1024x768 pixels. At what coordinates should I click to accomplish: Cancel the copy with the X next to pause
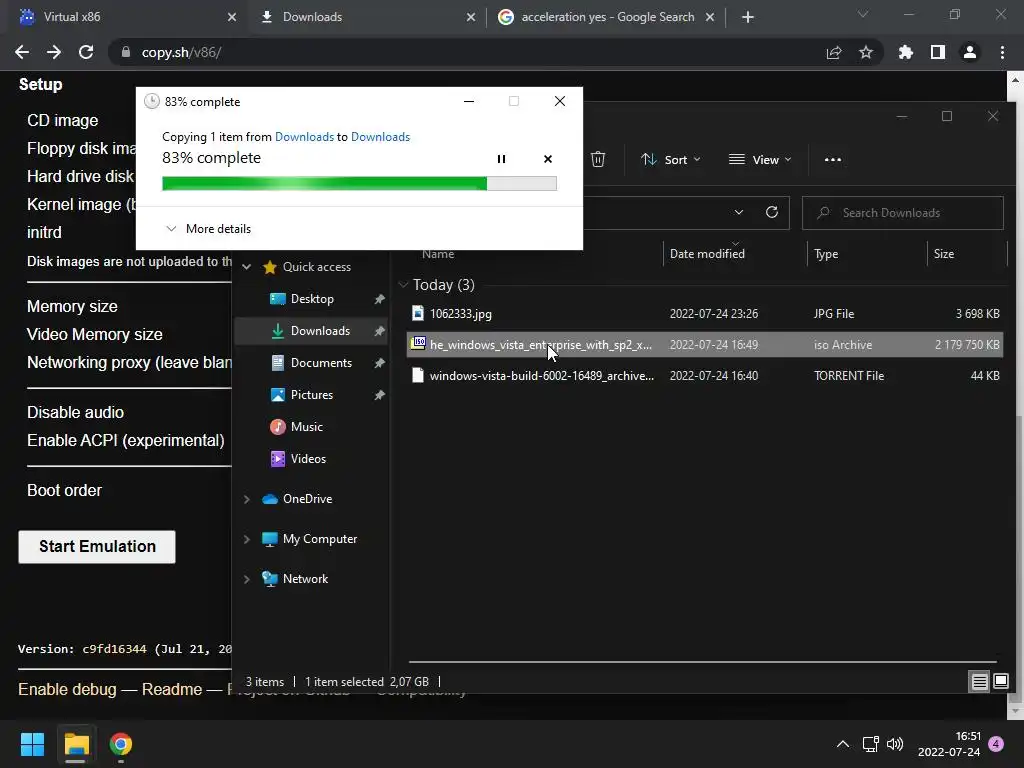(x=548, y=159)
